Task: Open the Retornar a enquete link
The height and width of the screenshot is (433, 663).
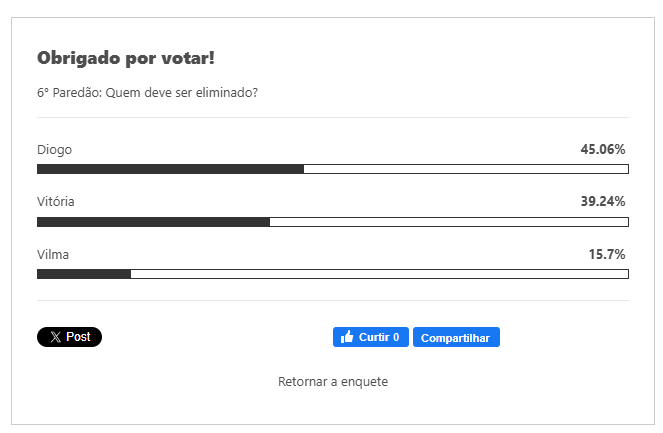Action: click(x=332, y=382)
